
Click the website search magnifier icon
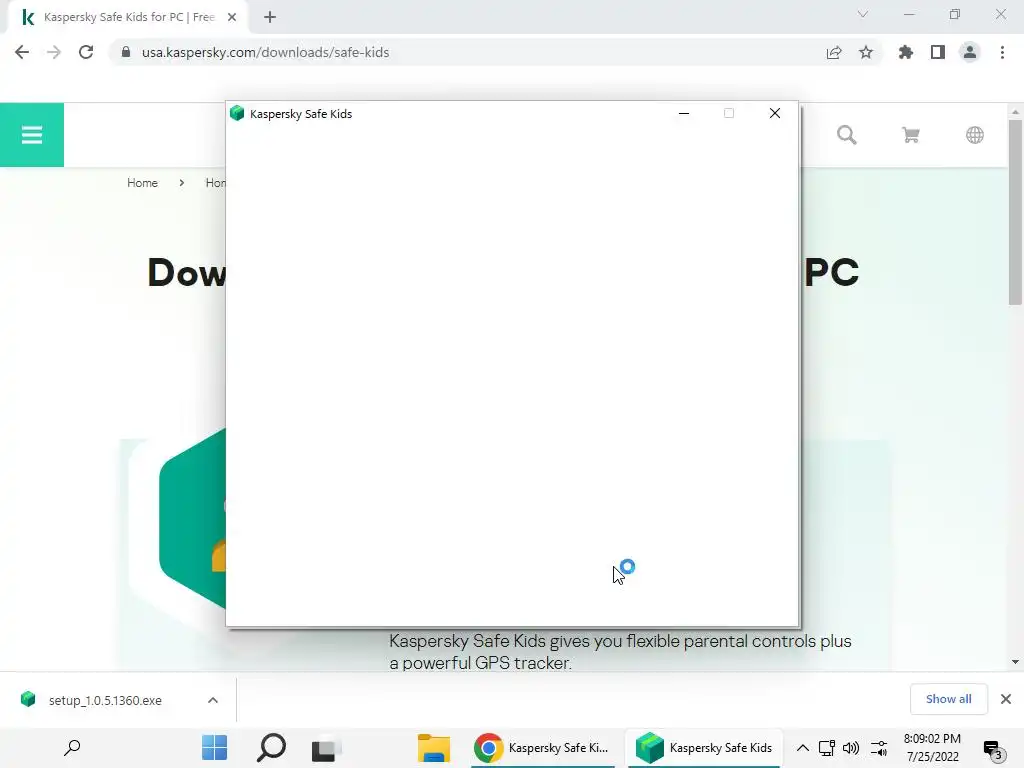pyautogui.click(x=847, y=135)
